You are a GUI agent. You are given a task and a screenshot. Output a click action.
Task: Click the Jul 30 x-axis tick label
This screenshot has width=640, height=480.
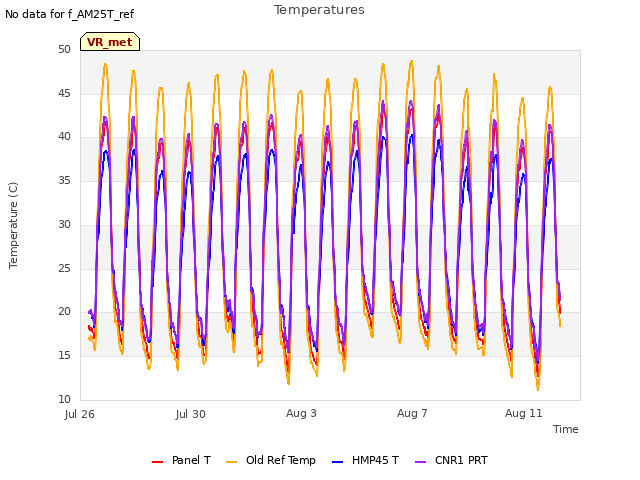point(191,414)
